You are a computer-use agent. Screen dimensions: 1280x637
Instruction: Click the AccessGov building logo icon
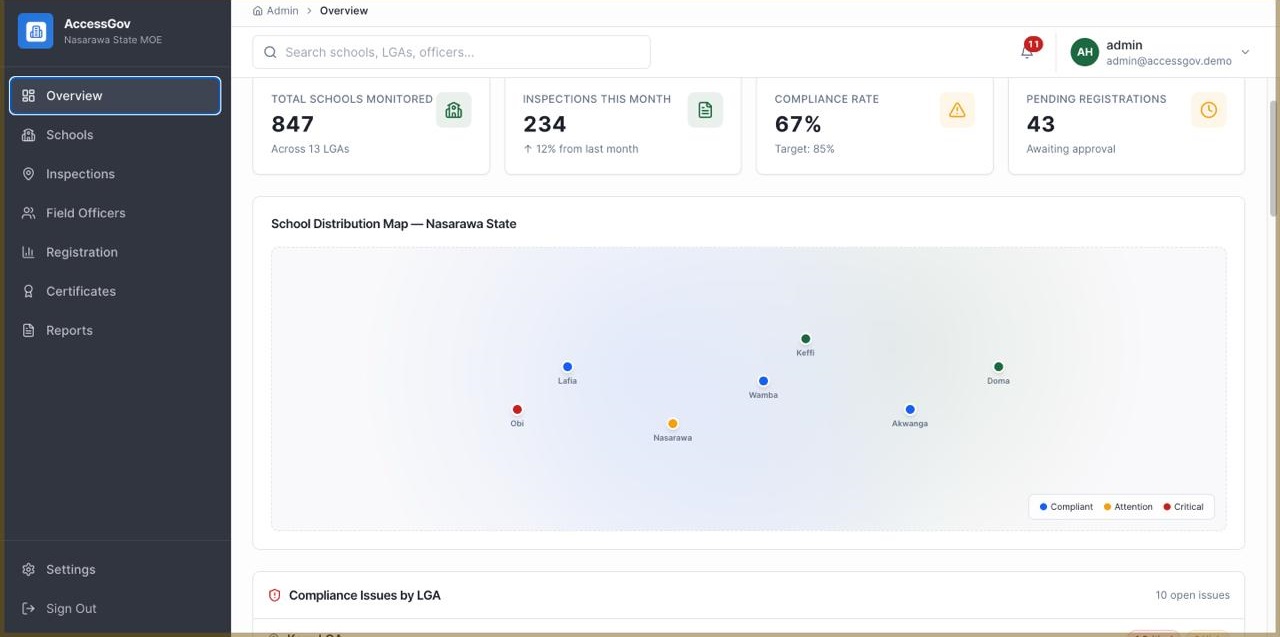coord(36,31)
